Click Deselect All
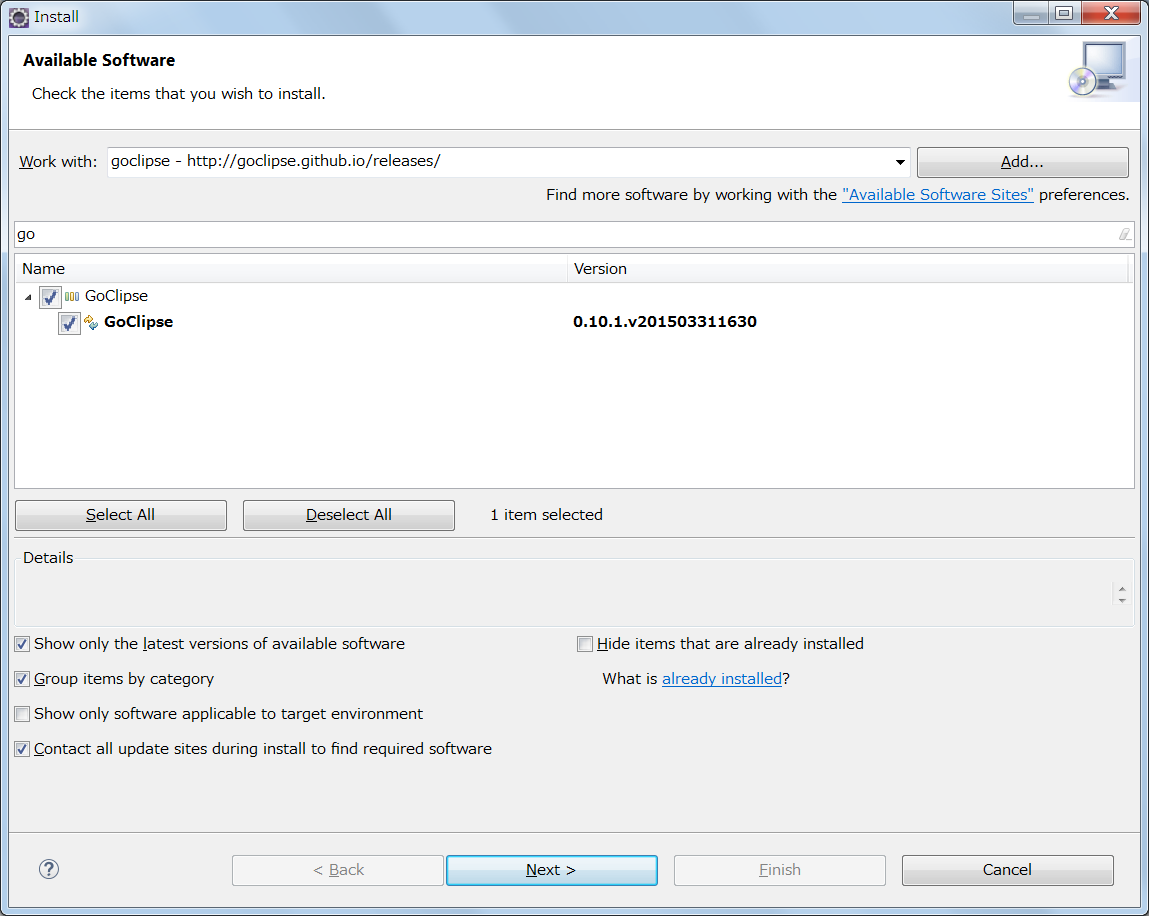The height and width of the screenshot is (916, 1149). (348, 515)
